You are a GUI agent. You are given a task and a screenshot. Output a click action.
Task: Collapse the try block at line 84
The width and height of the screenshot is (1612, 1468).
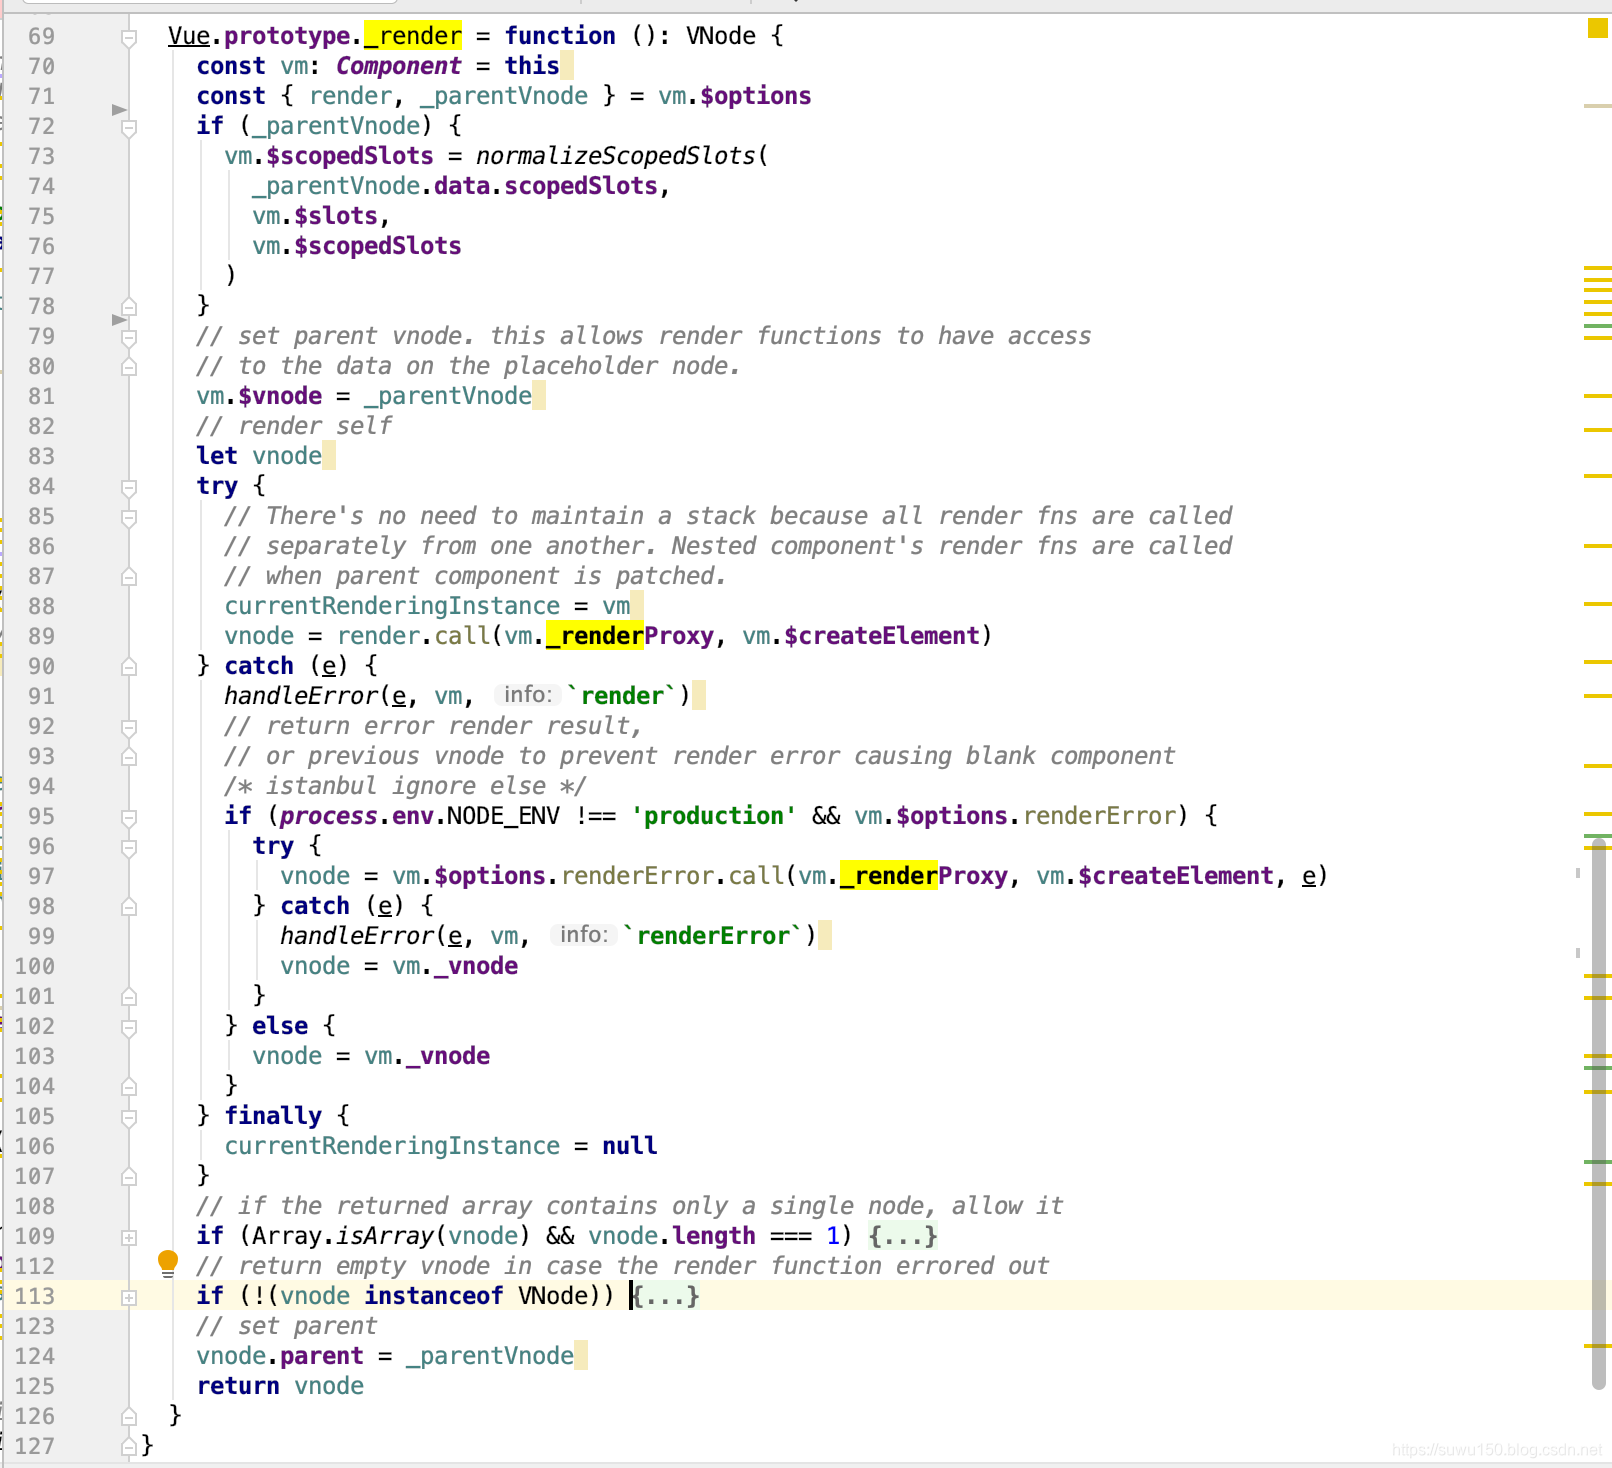[x=129, y=488]
